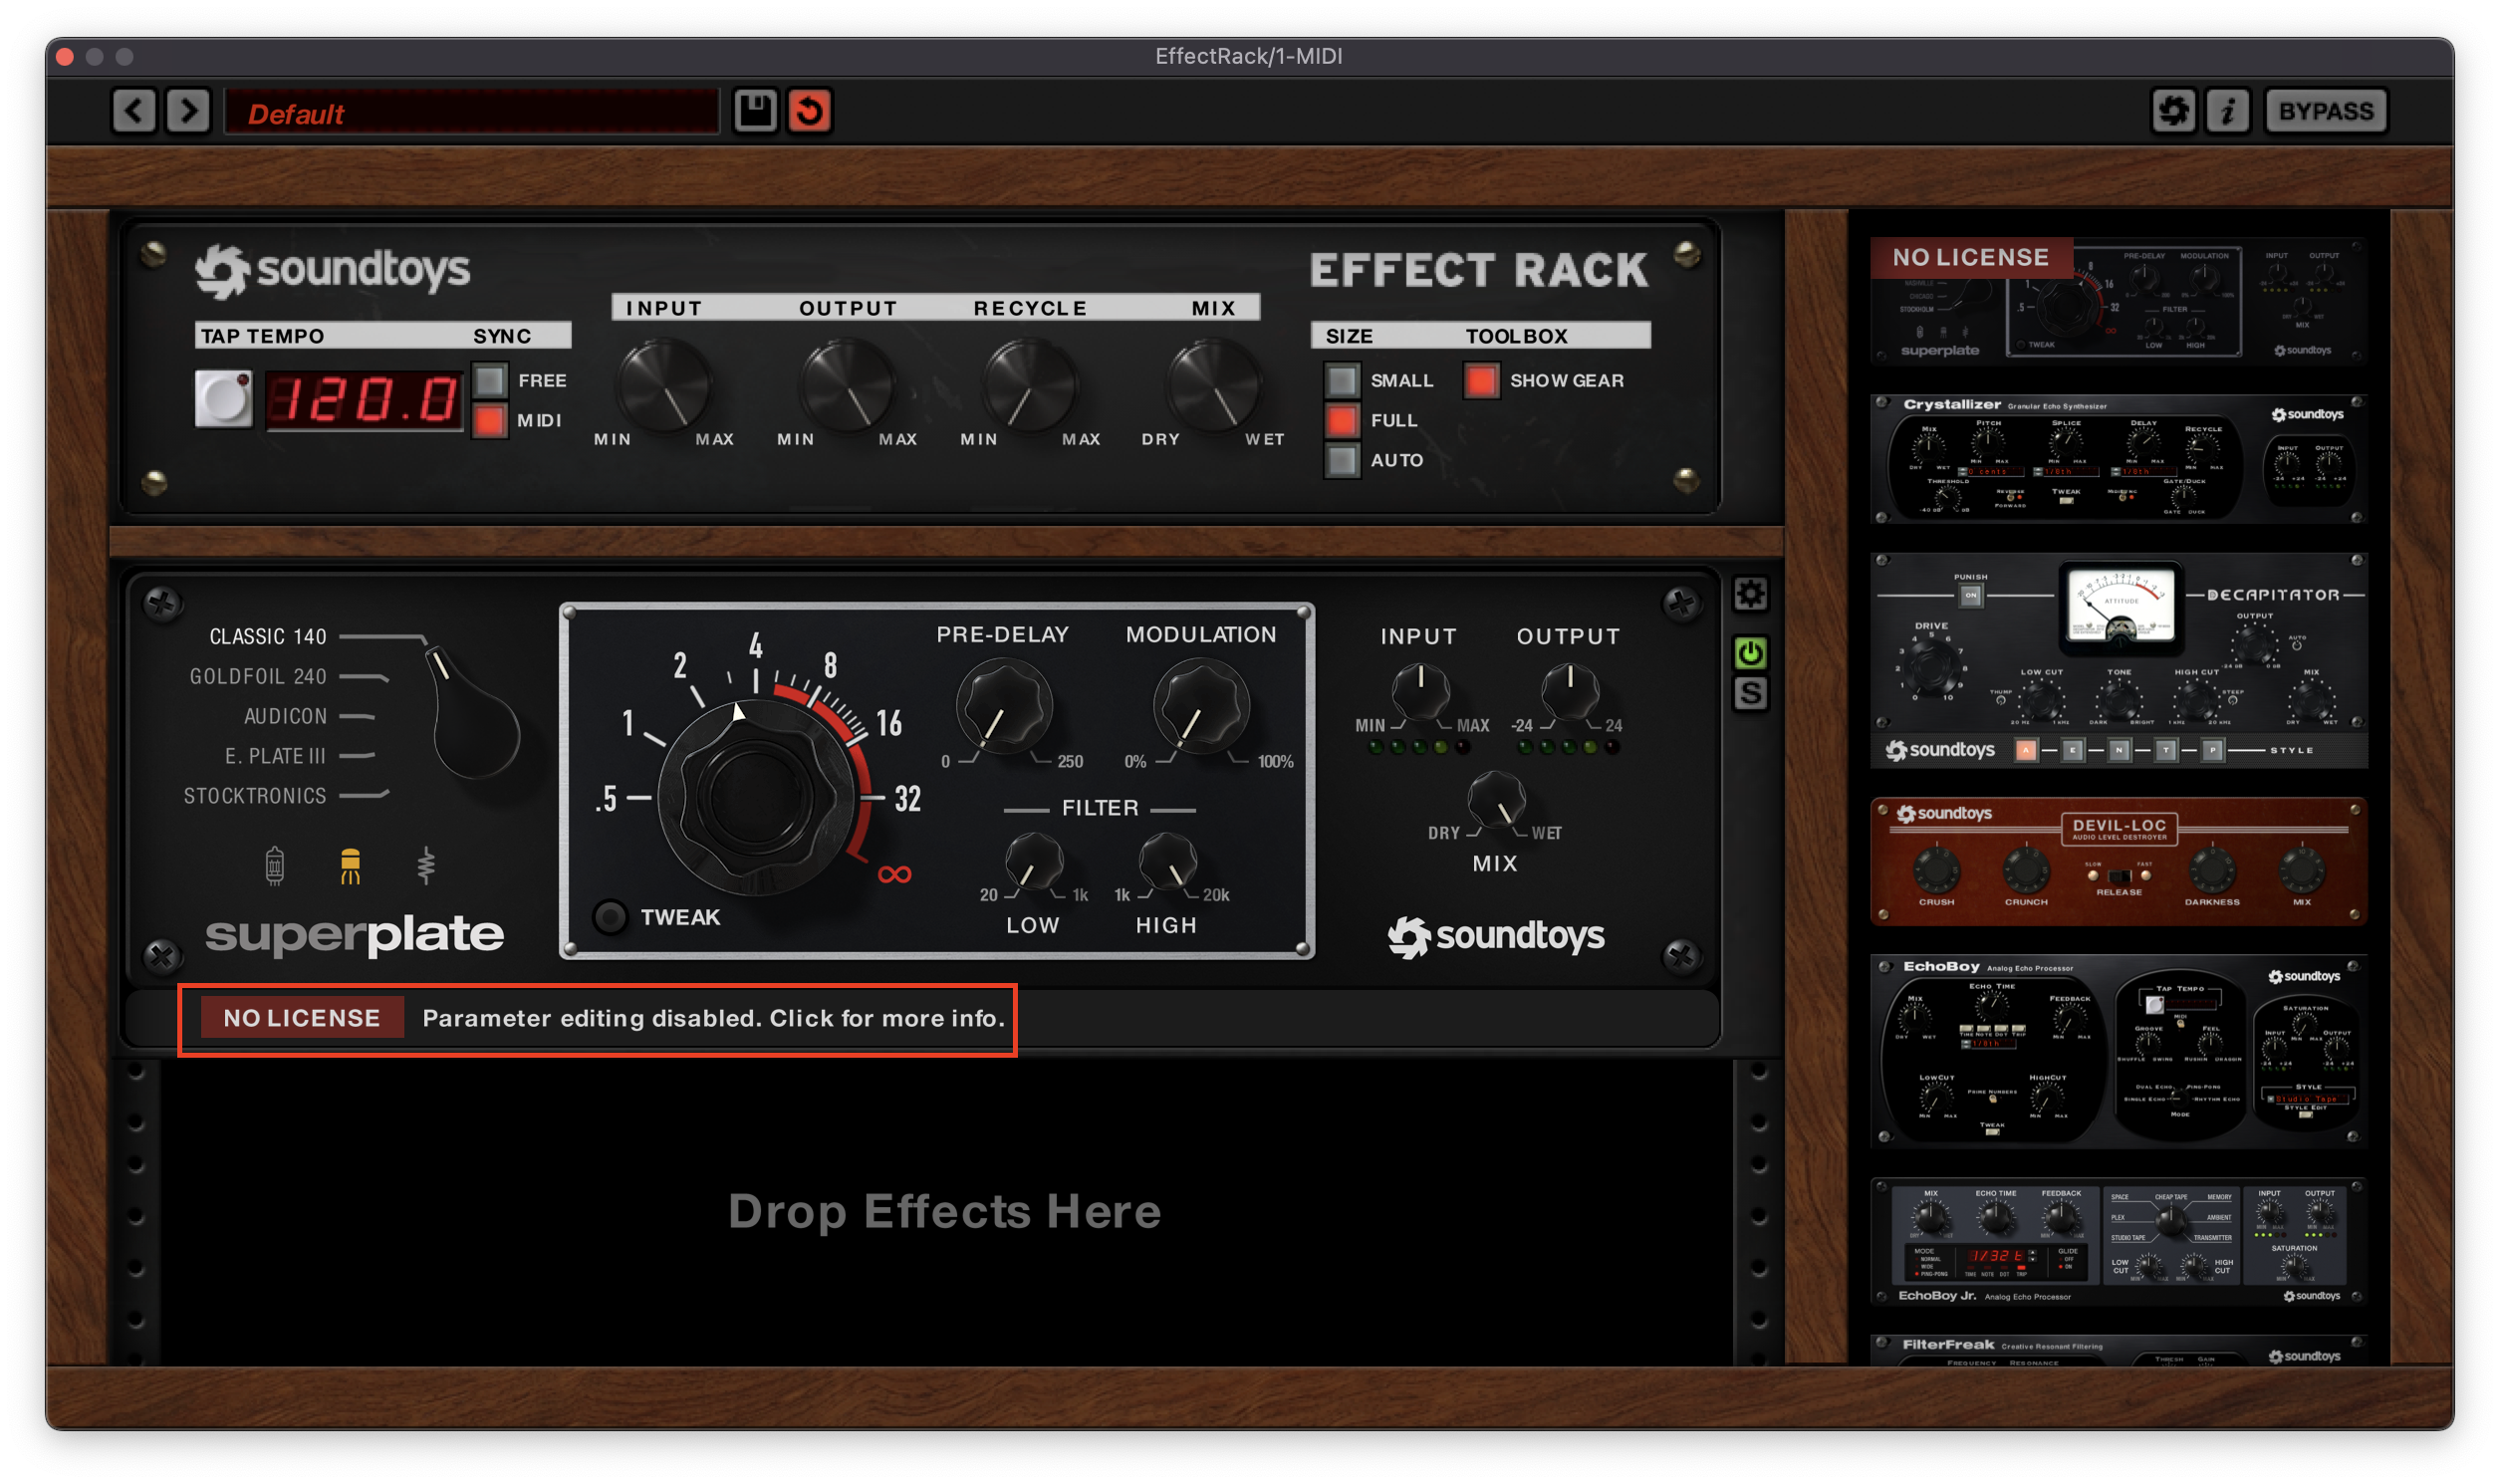
Task: Select the Devil-Loc thumbnail in toolbox
Action: coord(2118,862)
